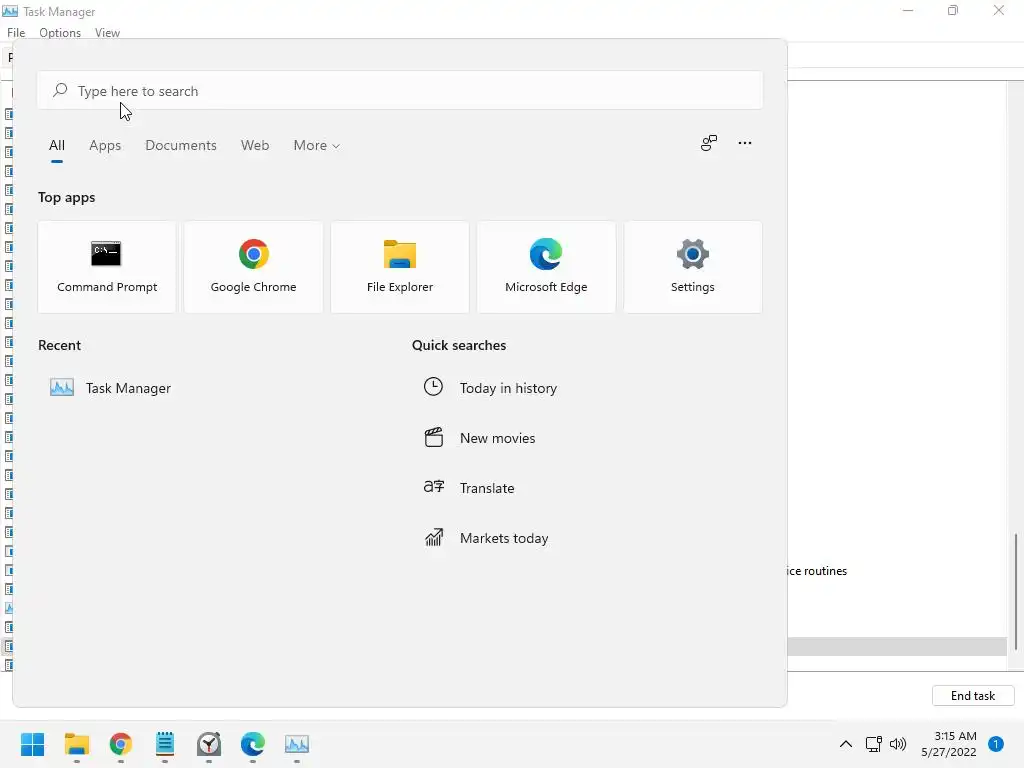
Task: Click the search magnifier icon
Action: click(x=60, y=90)
